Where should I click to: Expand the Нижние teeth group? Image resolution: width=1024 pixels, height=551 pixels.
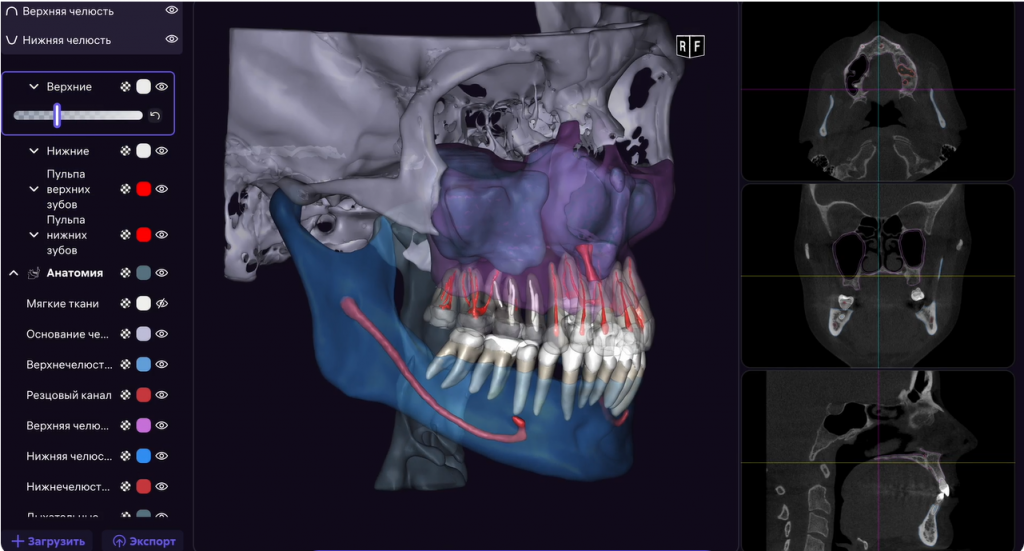[x=34, y=151]
